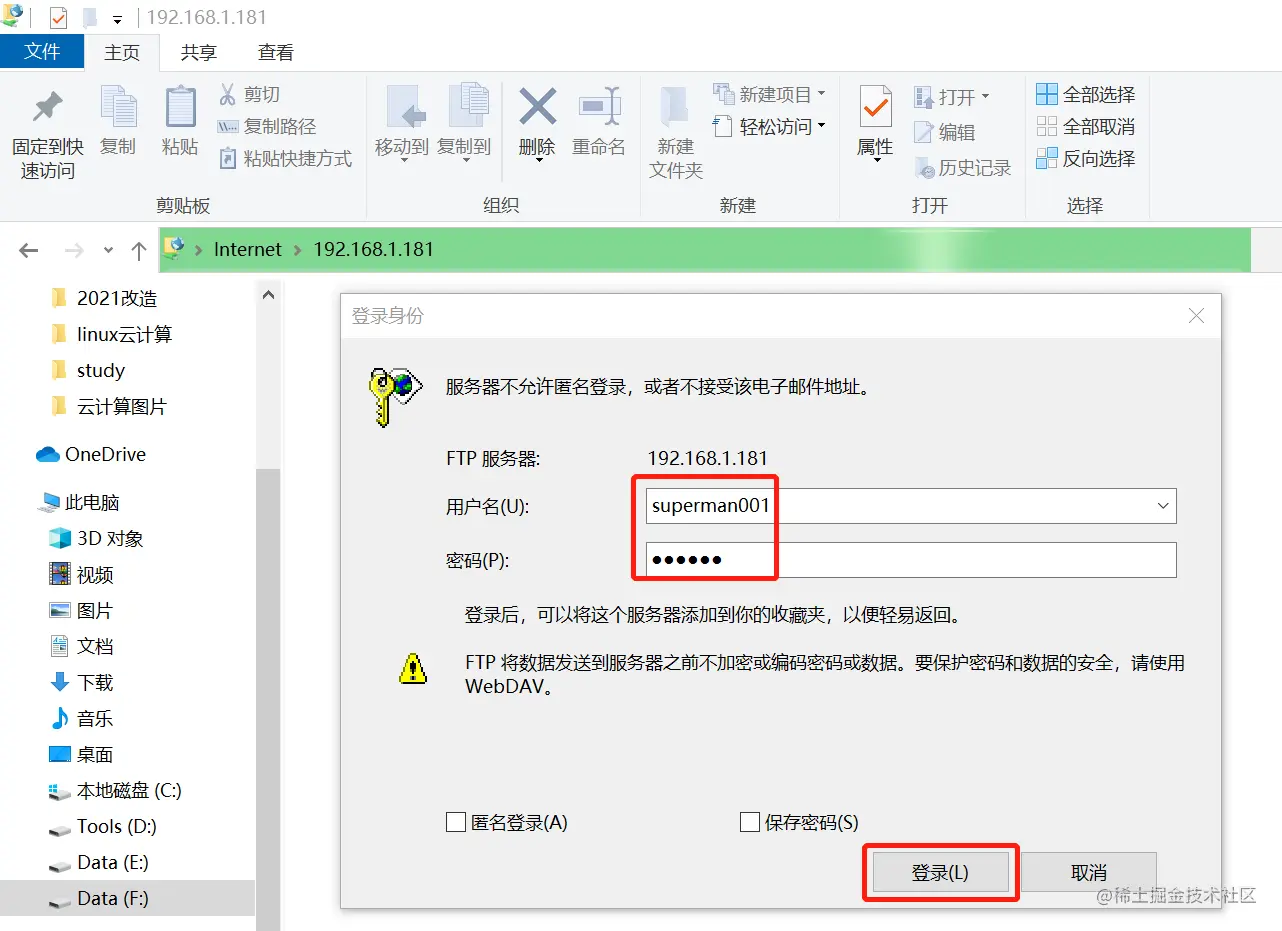Click the Forward arrow in navigation bar
The height and width of the screenshot is (931, 1282).
click(73, 250)
